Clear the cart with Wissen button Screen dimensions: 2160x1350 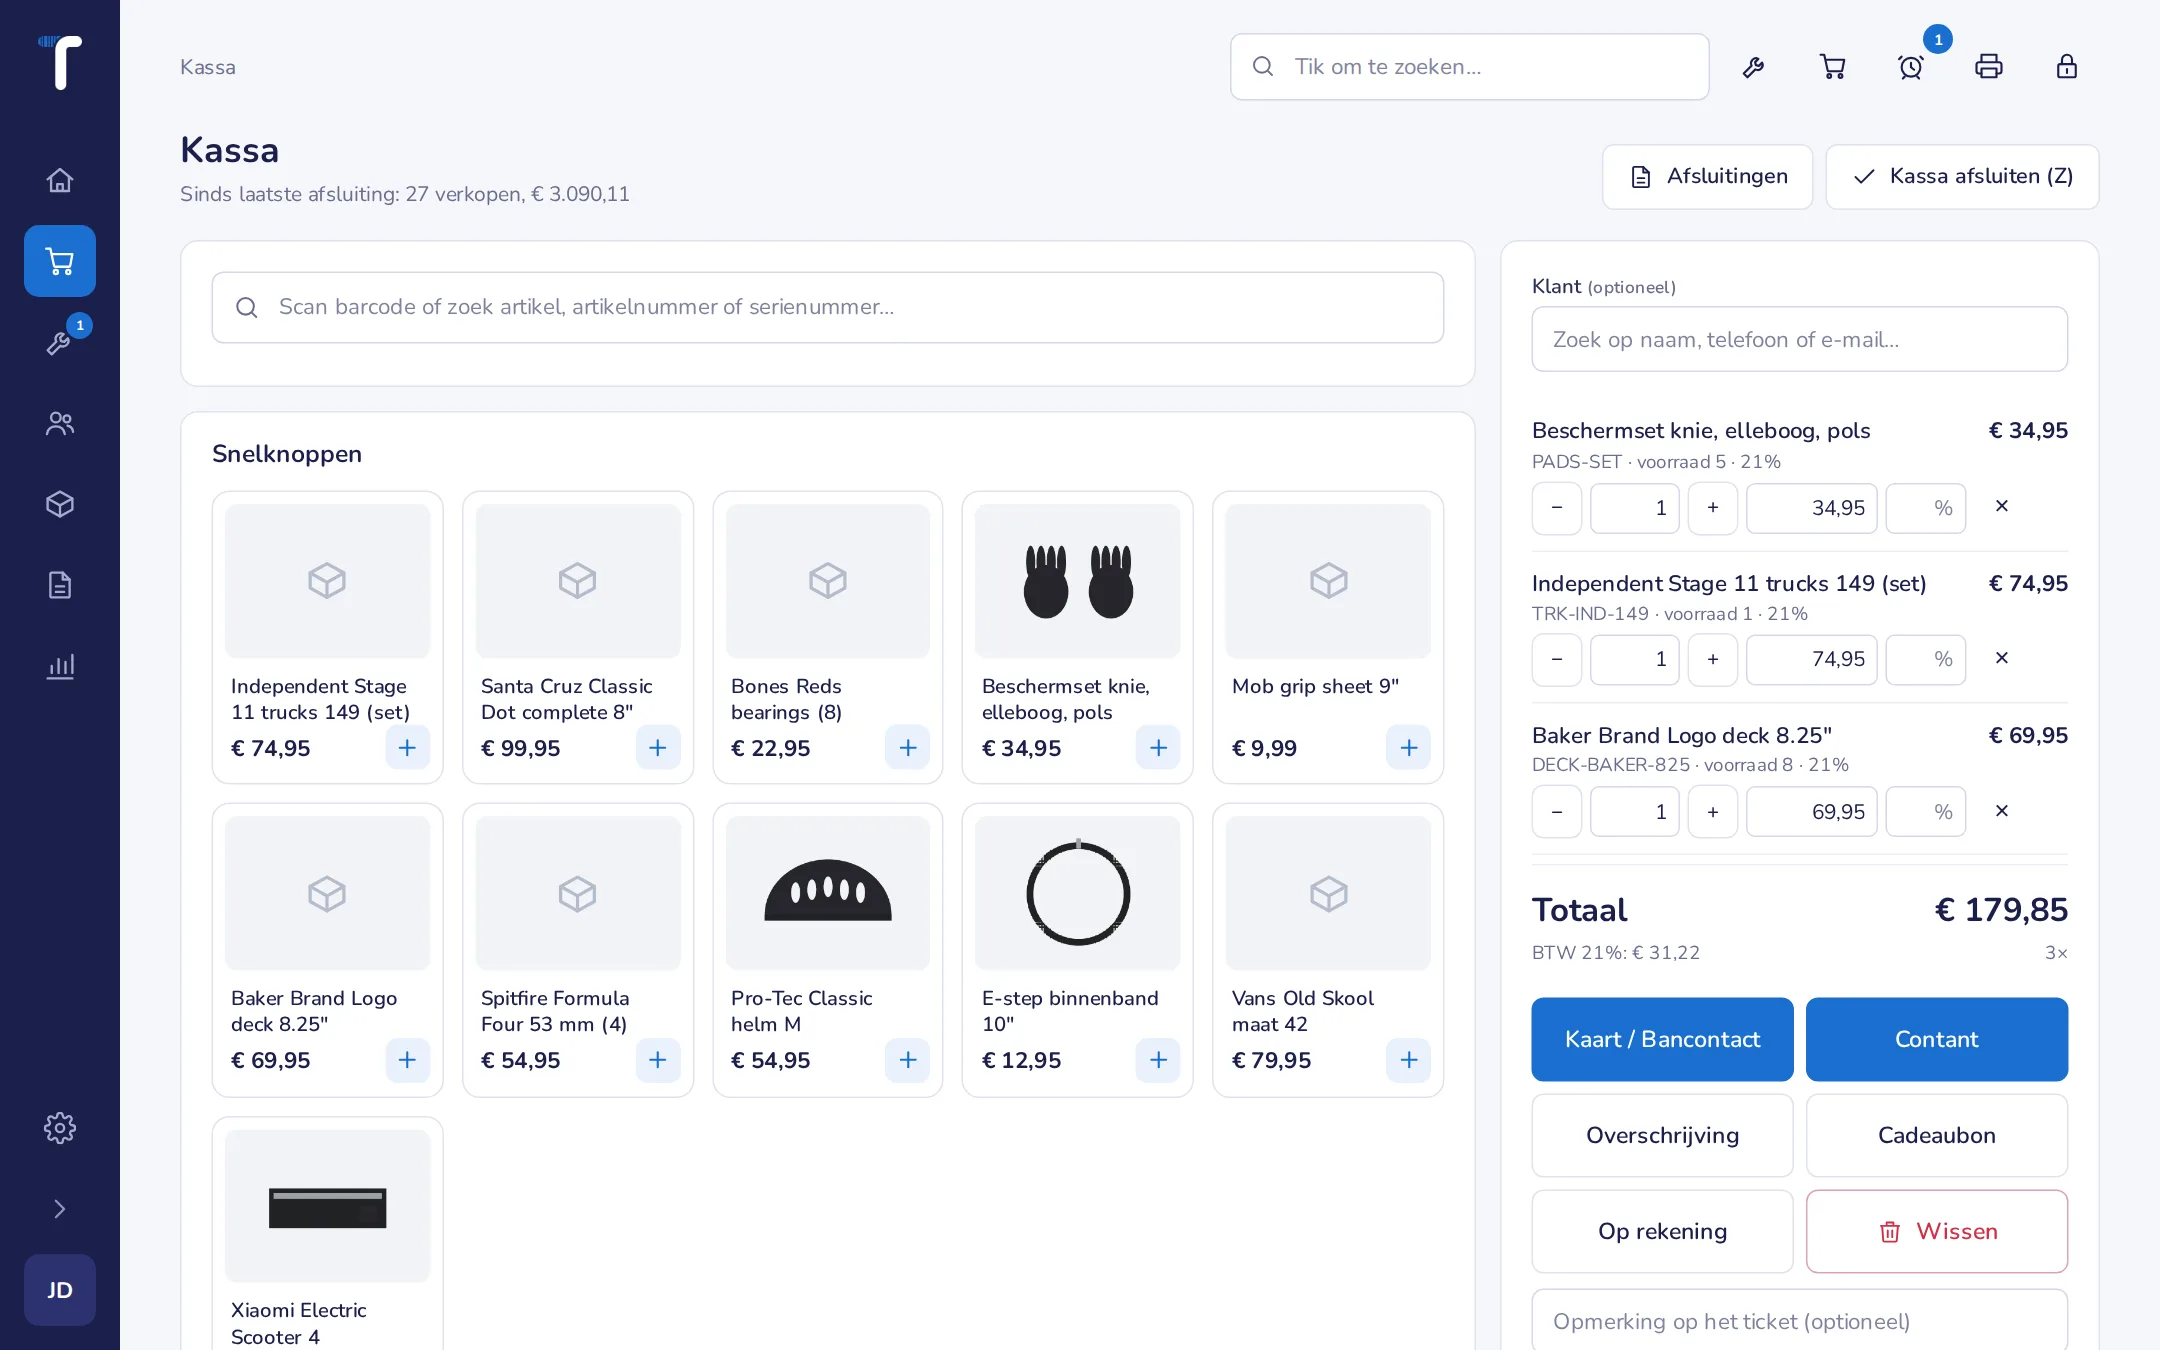[1937, 1231]
